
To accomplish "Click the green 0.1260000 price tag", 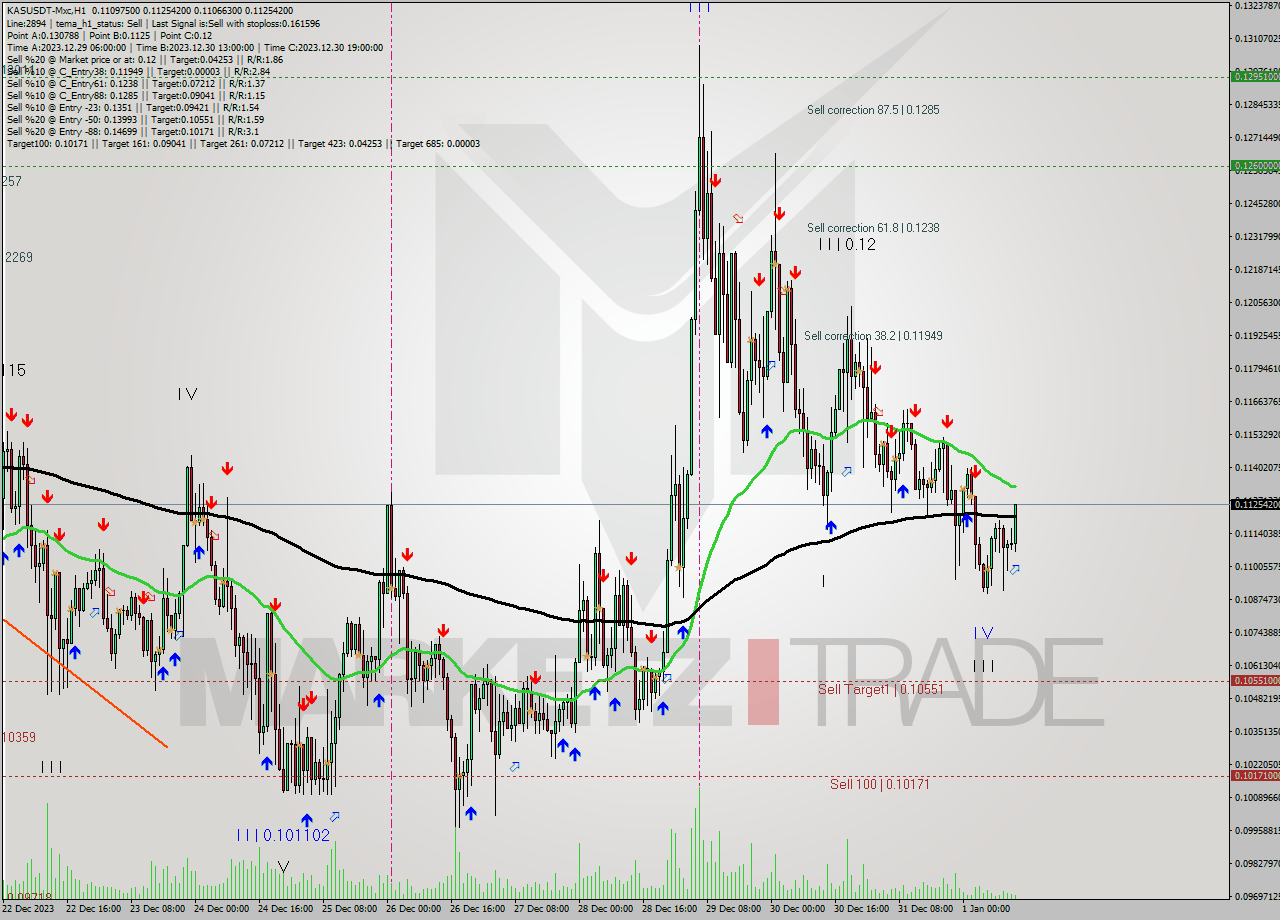I will pyautogui.click(x=1254, y=166).
